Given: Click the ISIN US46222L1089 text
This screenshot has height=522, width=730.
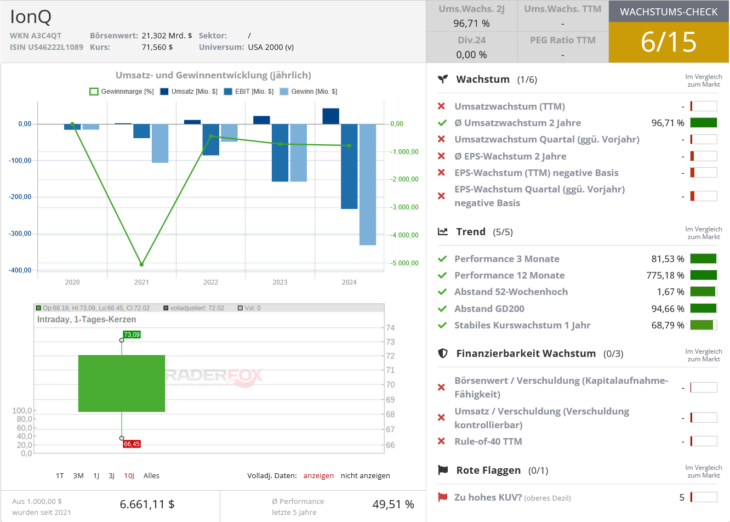Looking at the screenshot, I should (47, 47).
